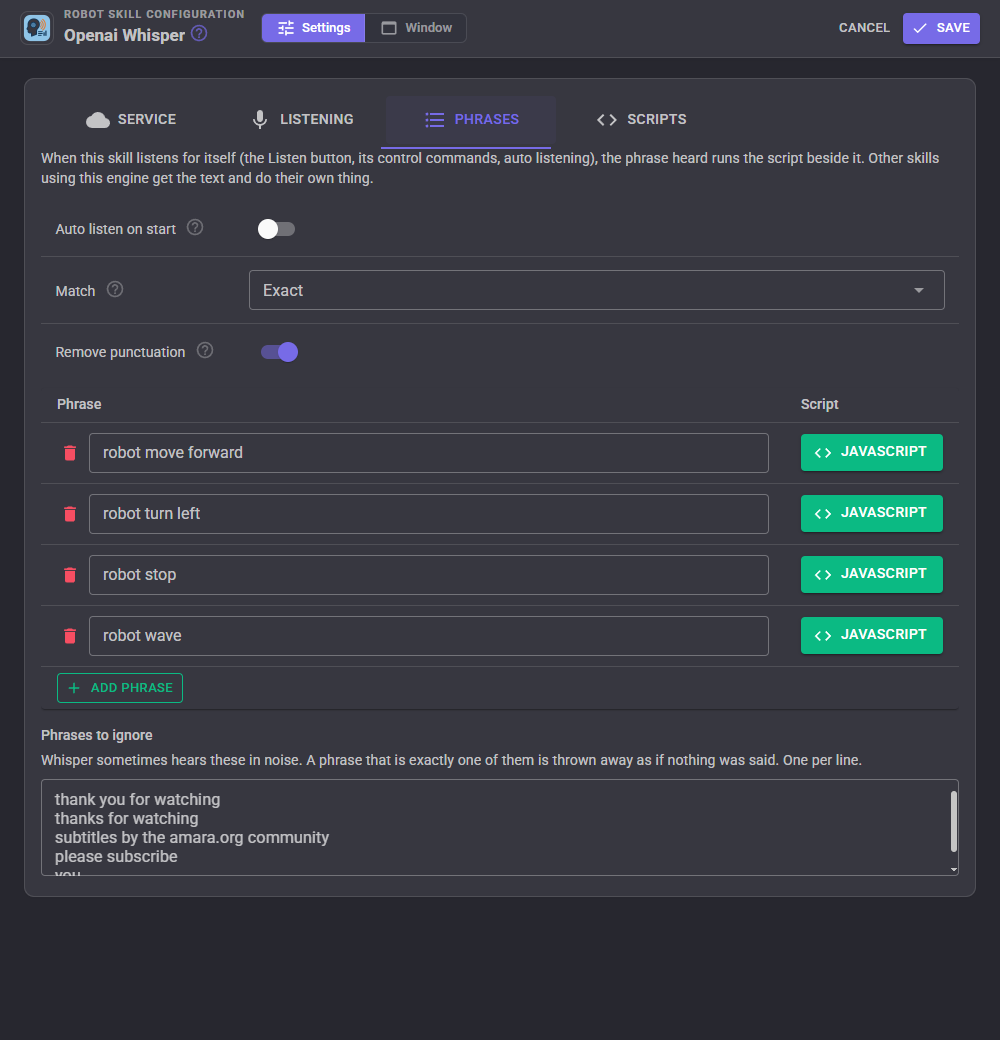Click help icon next to Match label
Viewport: 1000px width, 1040px height.
(x=115, y=289)
